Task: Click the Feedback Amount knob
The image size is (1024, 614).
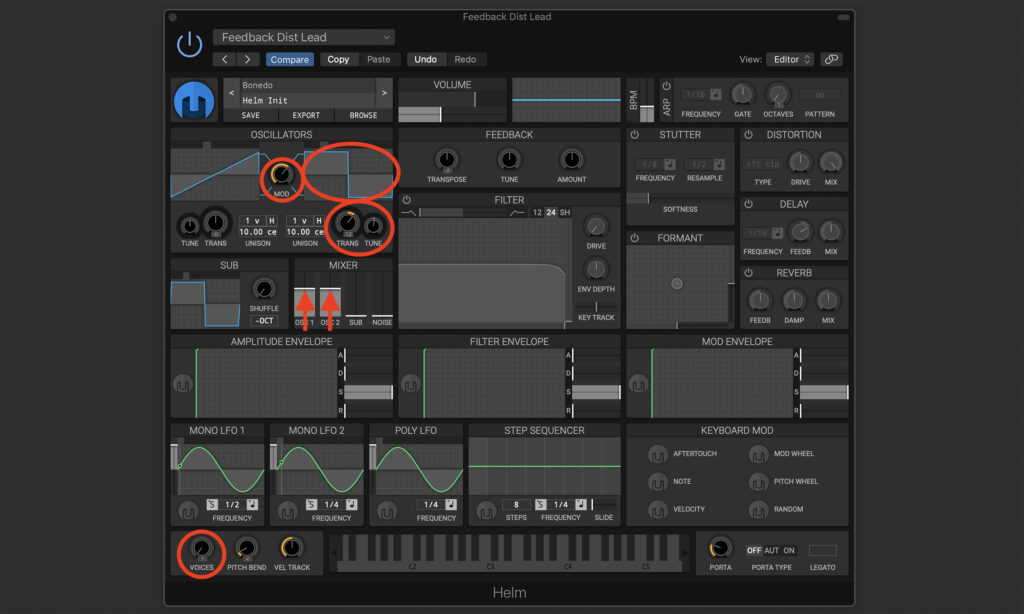Action: (x=571, y=159)
